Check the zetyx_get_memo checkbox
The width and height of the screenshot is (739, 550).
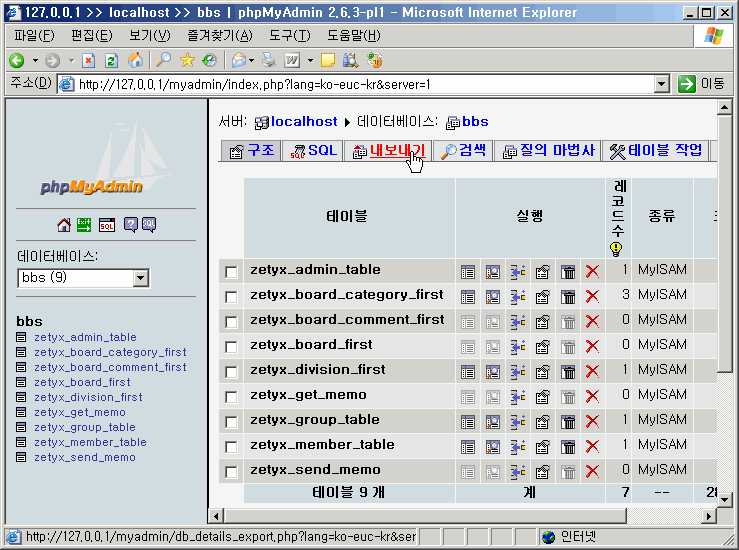click(x=231, y=397)
